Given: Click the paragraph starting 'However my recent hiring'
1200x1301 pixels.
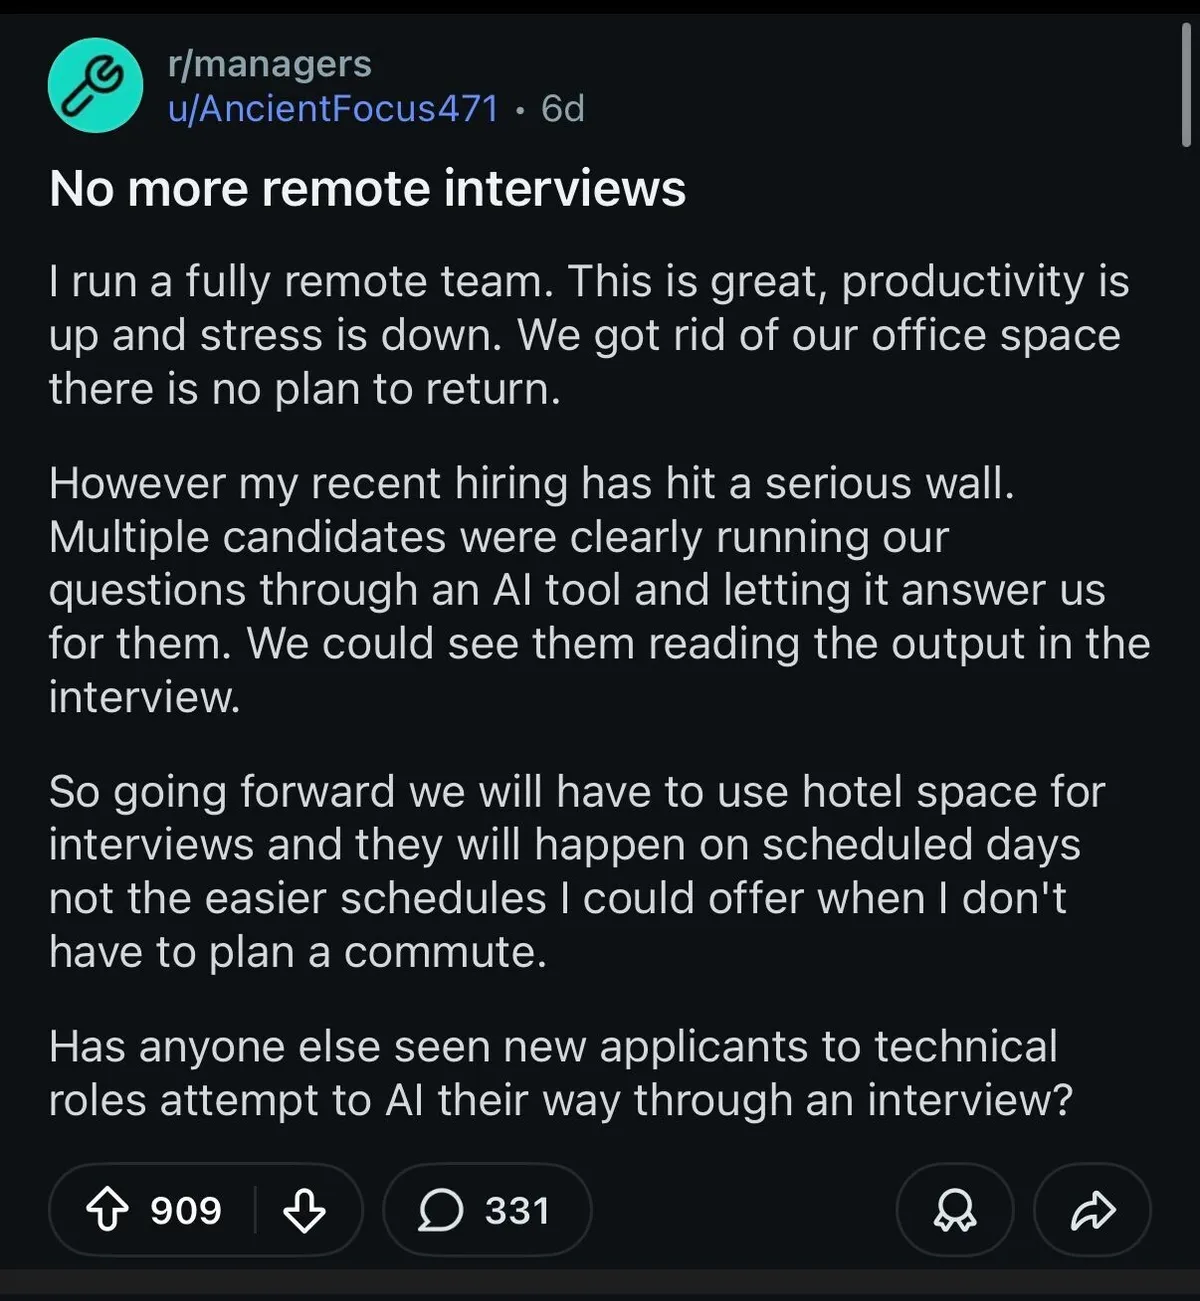Looking at the screenshot, I should (x=598, y=590).
